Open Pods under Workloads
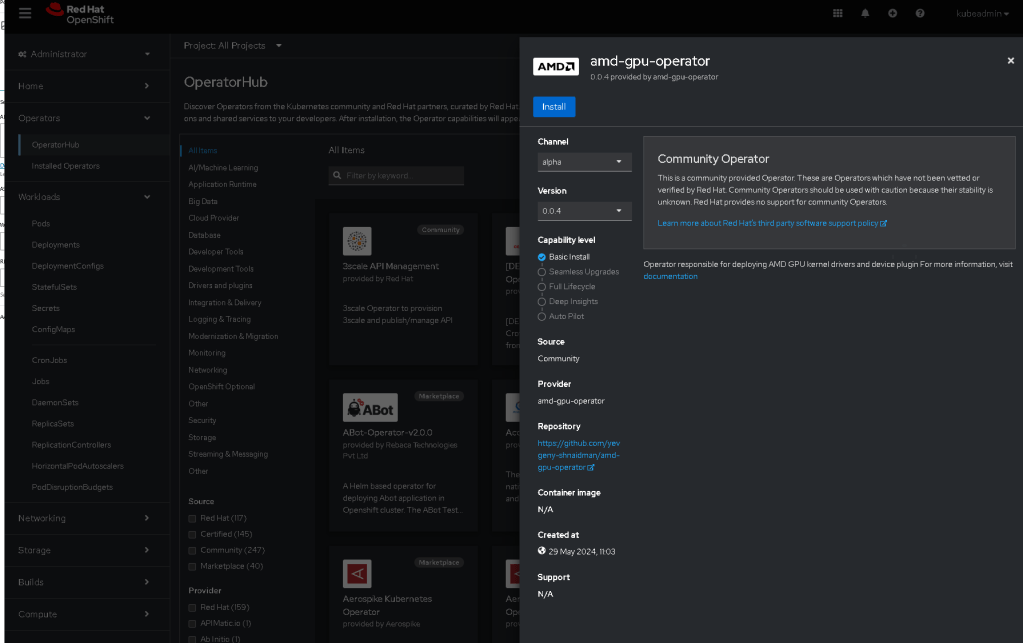1023x643 pixels. [x=41, y=224]
